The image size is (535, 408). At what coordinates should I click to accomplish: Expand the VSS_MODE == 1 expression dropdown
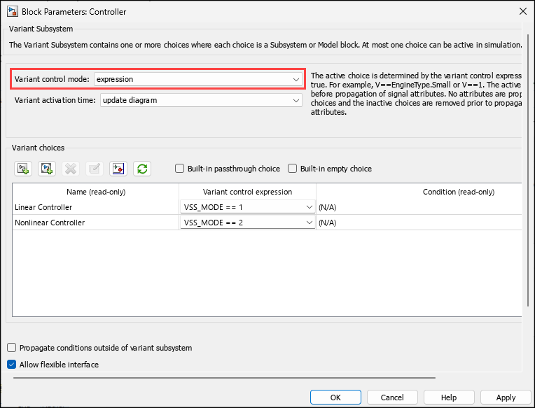point(309,207)
